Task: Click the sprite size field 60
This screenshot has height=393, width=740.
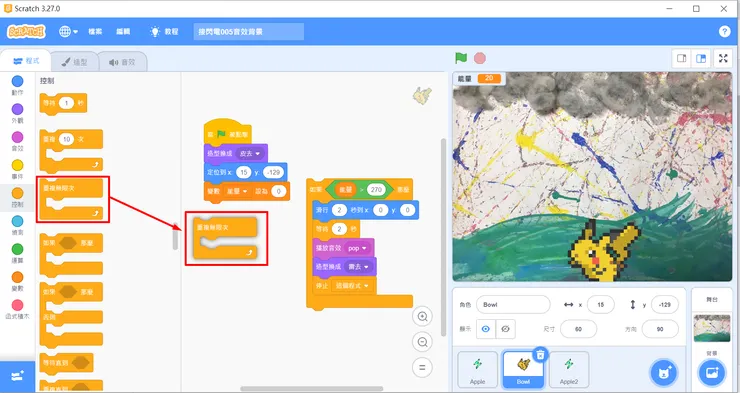Action: pos(578,329)
